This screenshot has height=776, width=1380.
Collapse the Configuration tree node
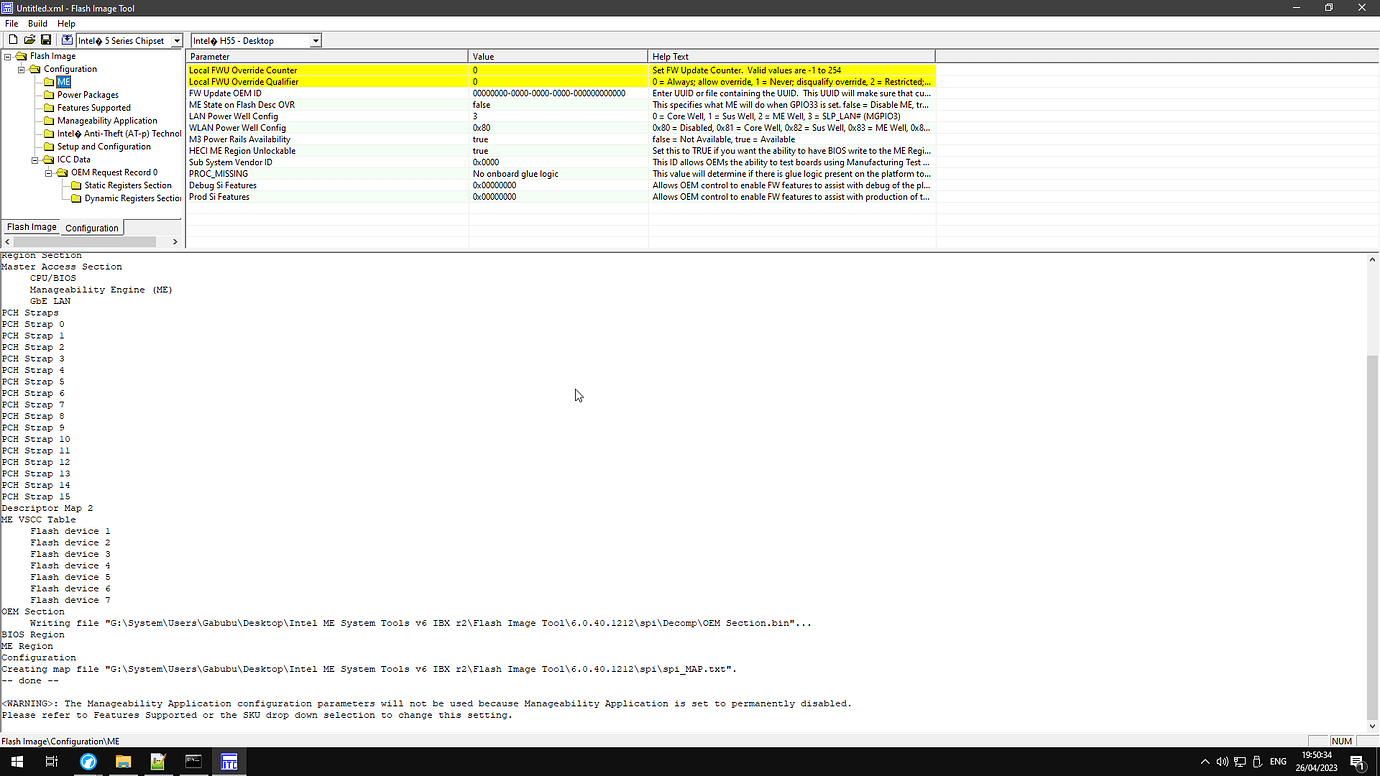[21, 69]
